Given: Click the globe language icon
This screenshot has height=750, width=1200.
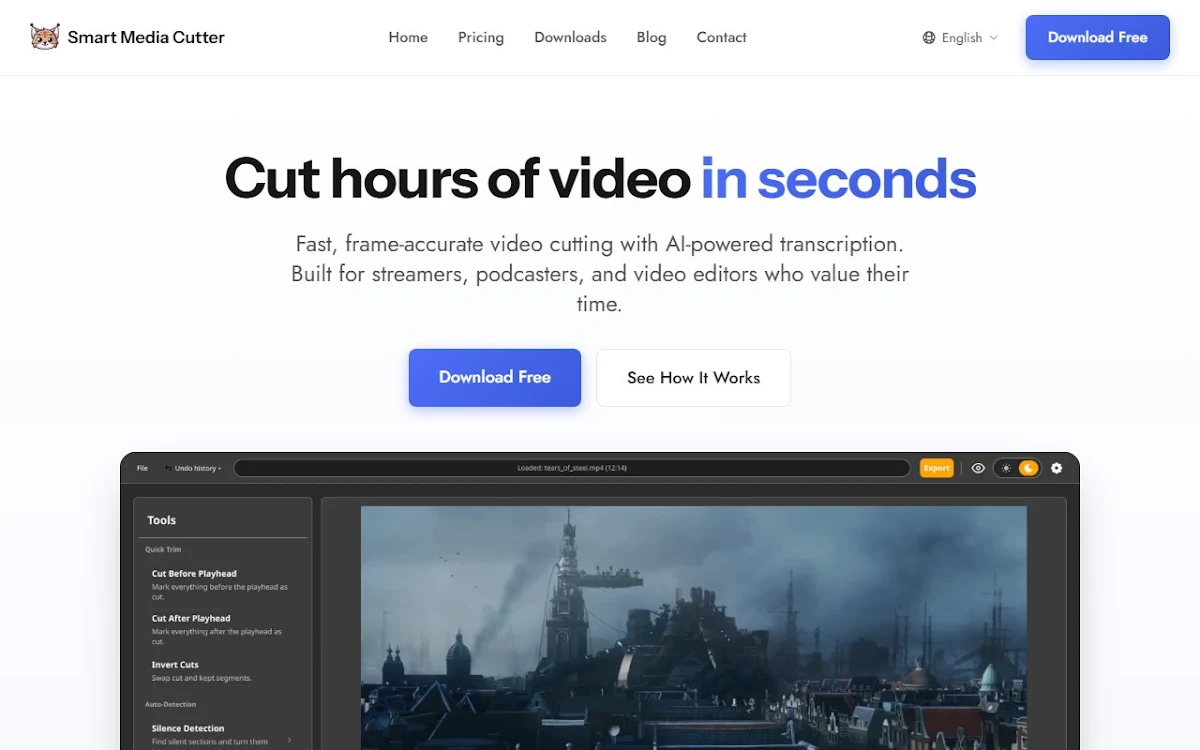Looking at the screenshot, I should point(929,38).
